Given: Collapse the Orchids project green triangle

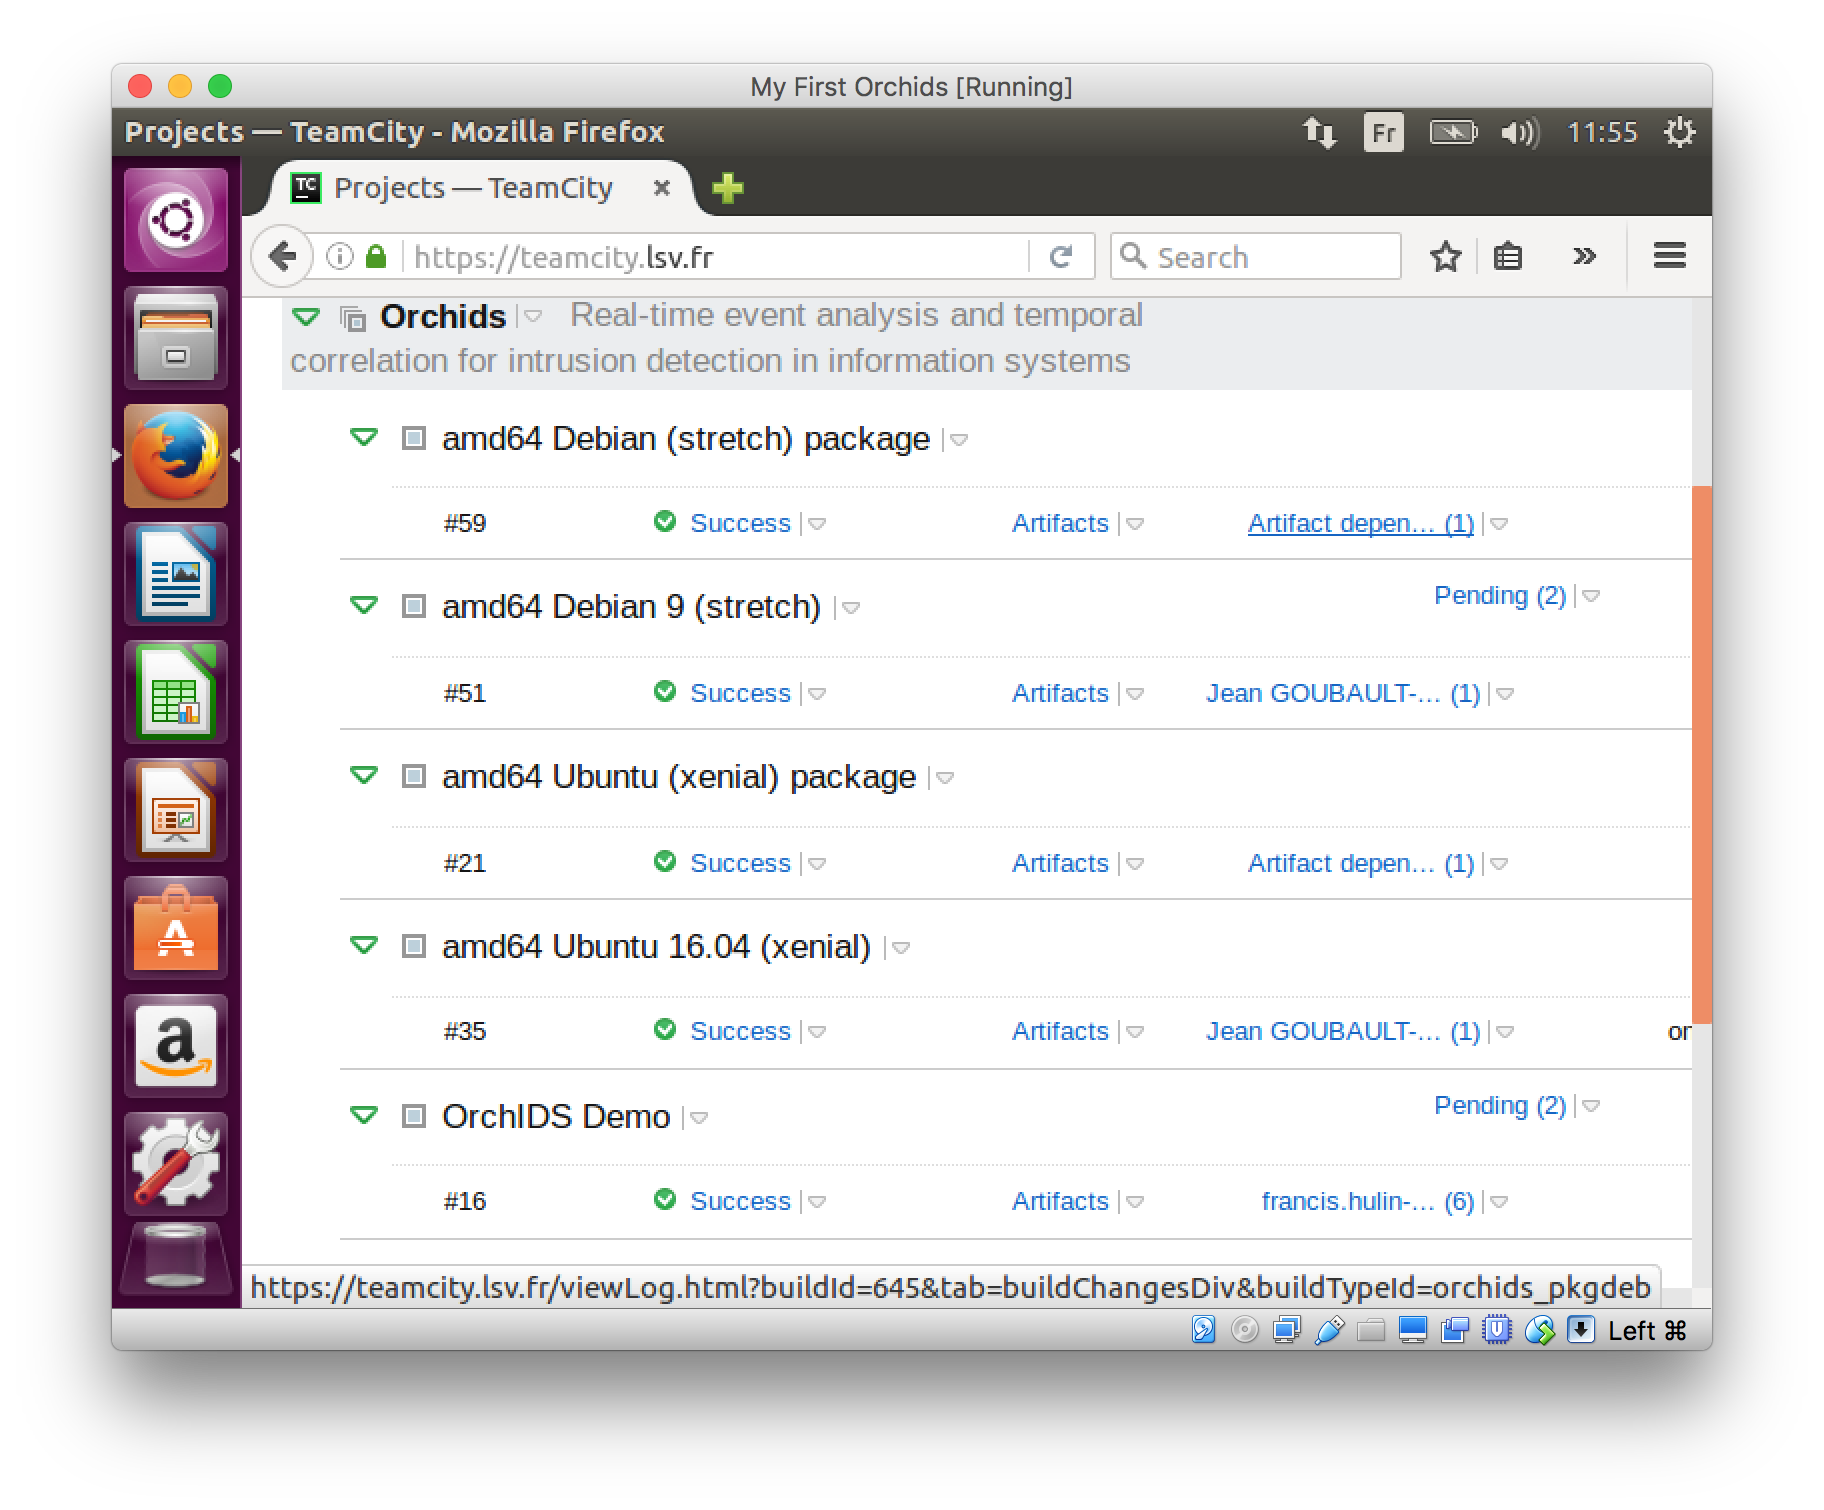Looking at the screenshot, I should 305,317.
